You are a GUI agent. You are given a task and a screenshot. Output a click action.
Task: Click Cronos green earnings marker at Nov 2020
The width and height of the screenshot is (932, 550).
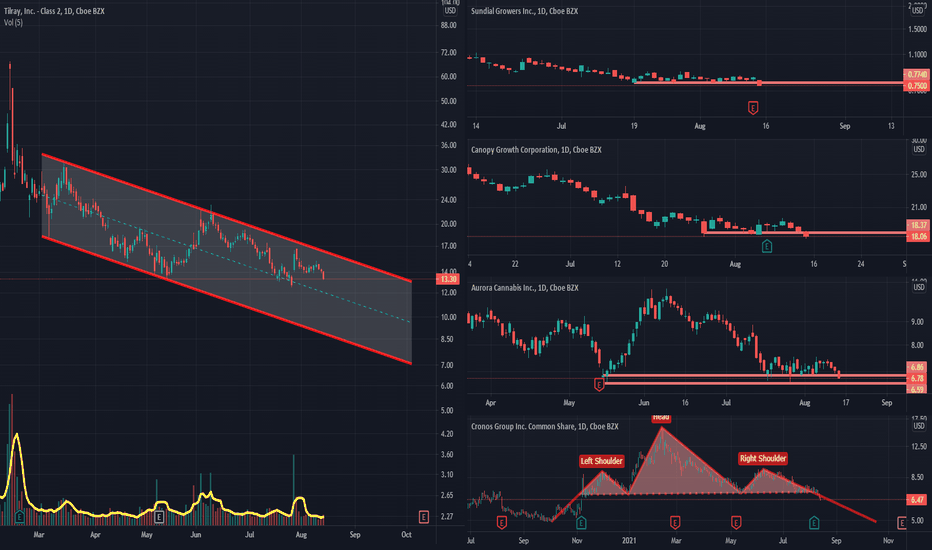[581, 523]
